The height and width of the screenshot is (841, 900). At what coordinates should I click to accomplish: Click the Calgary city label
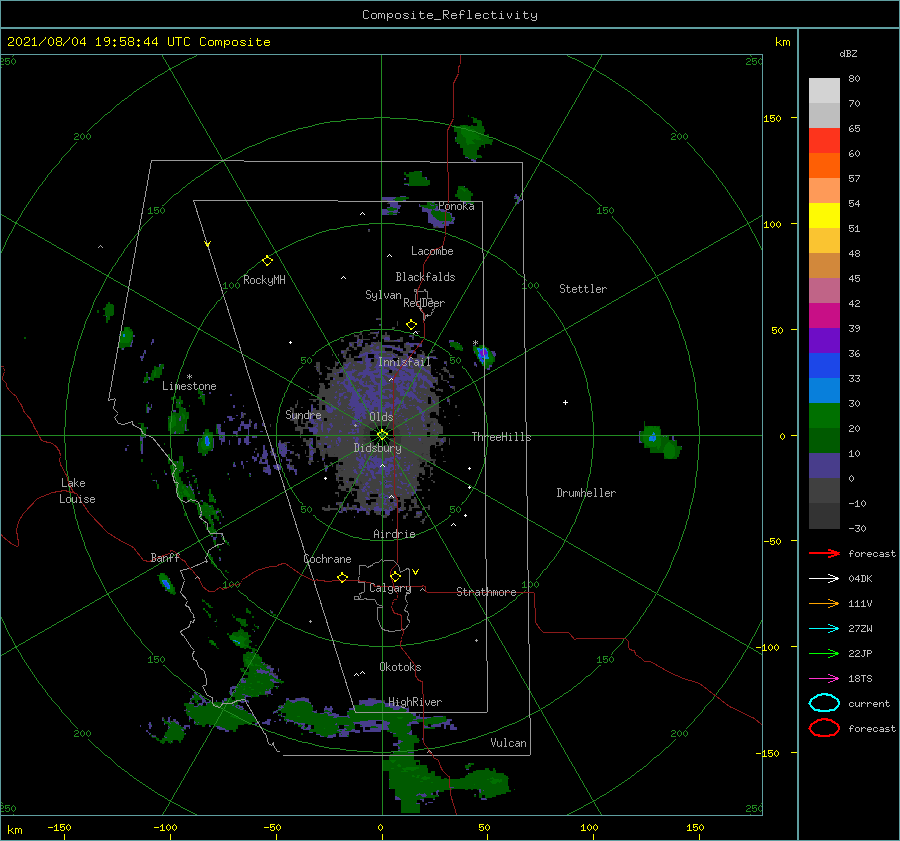coord(390,588)
